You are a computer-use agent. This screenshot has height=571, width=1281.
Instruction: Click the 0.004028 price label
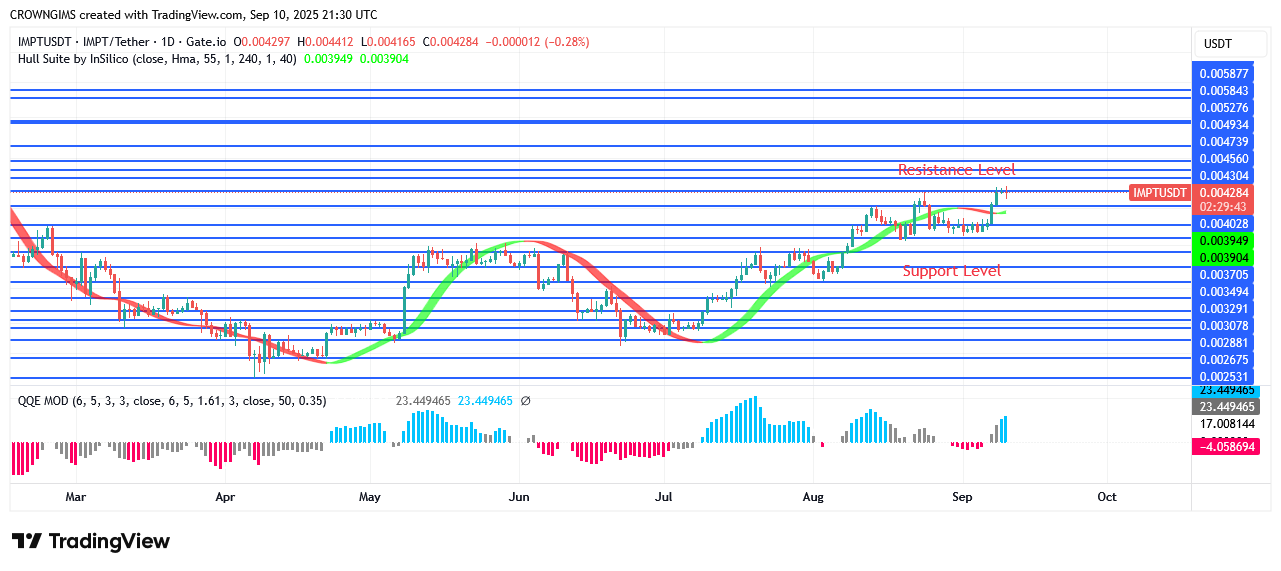[1224, 223]
